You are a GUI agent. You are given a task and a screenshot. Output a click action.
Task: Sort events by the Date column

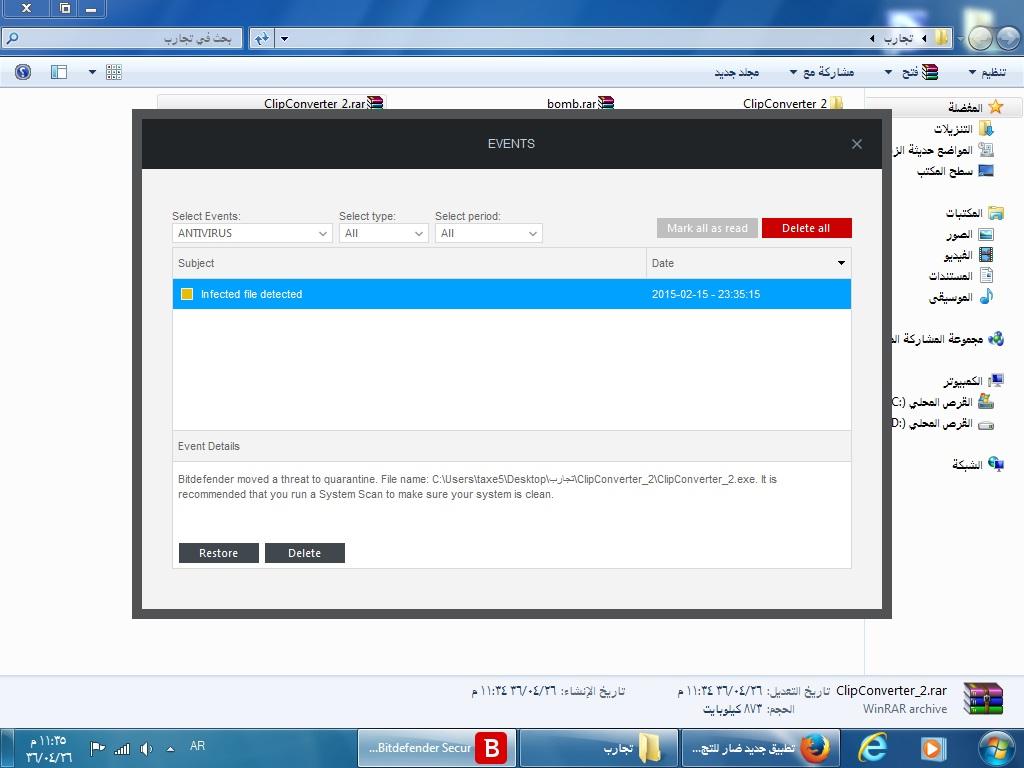pos(748,263)
